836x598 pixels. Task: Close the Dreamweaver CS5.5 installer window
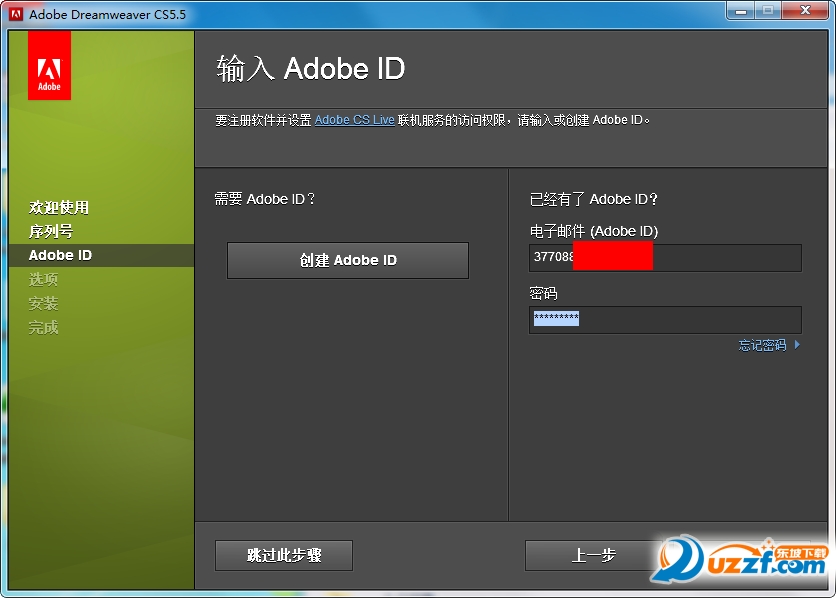[805, 11]
